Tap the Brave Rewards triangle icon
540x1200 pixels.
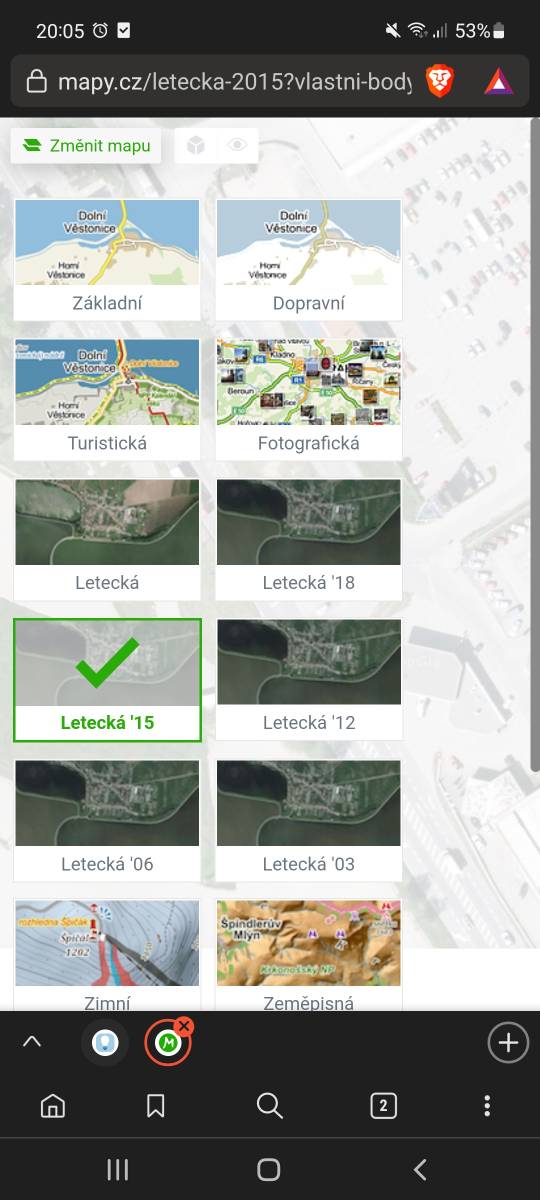[x=498, y=82]
